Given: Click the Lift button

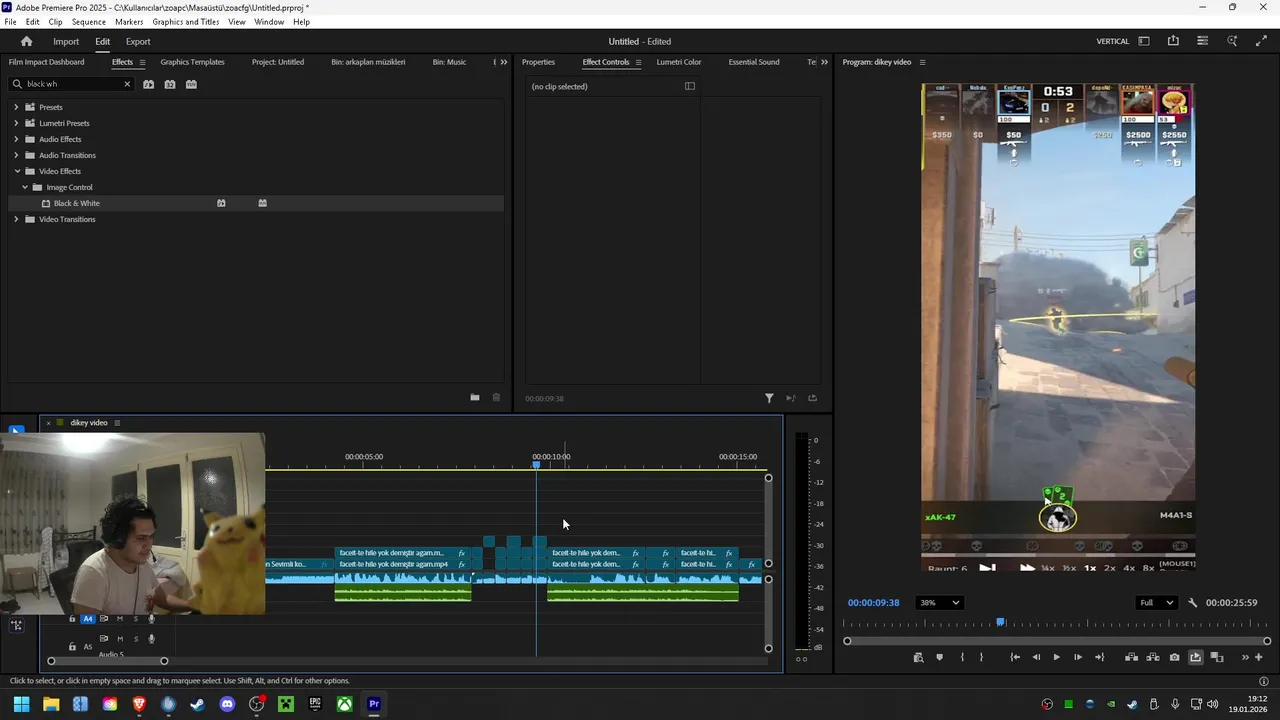Looking at the screenshot, I should [1132, 657].
